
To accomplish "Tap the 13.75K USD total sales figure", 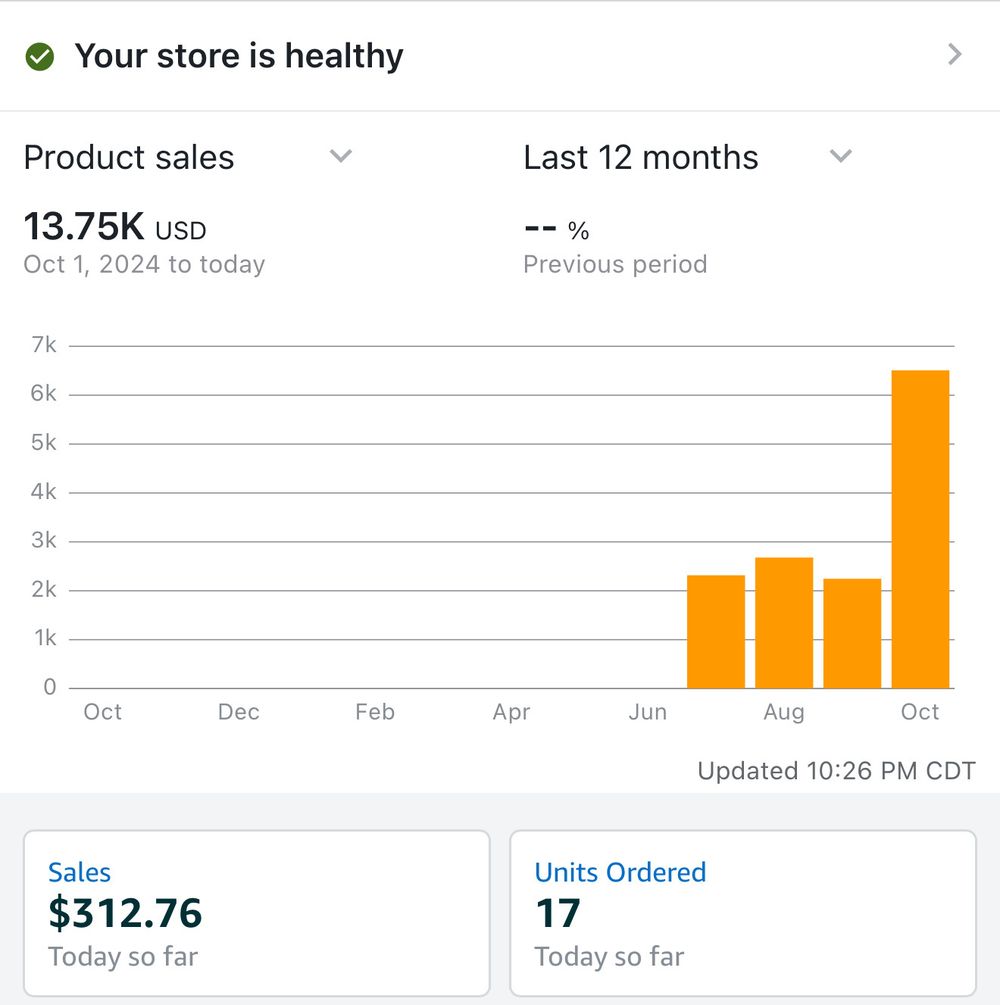I will click(115, 227).
